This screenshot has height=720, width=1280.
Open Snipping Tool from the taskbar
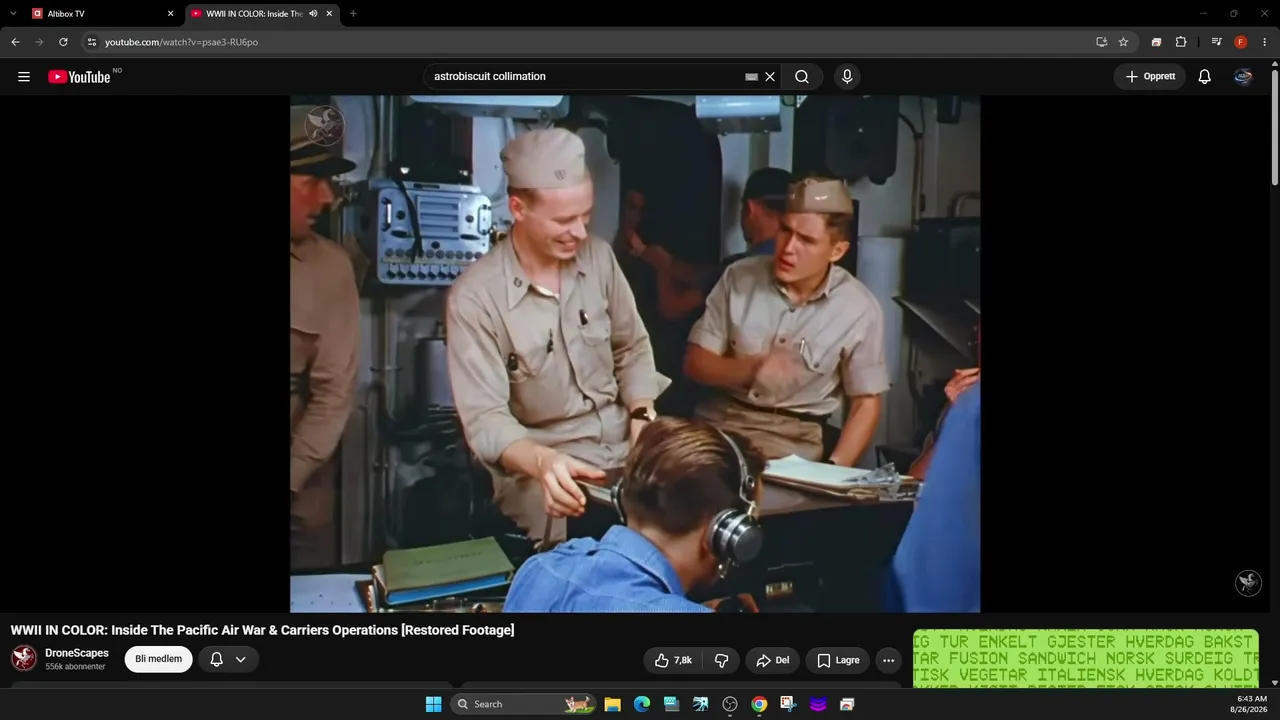tap(788, 704)
